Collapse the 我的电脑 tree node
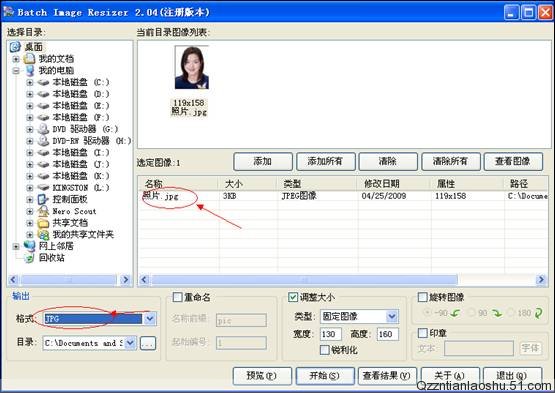 coord(16,71)
